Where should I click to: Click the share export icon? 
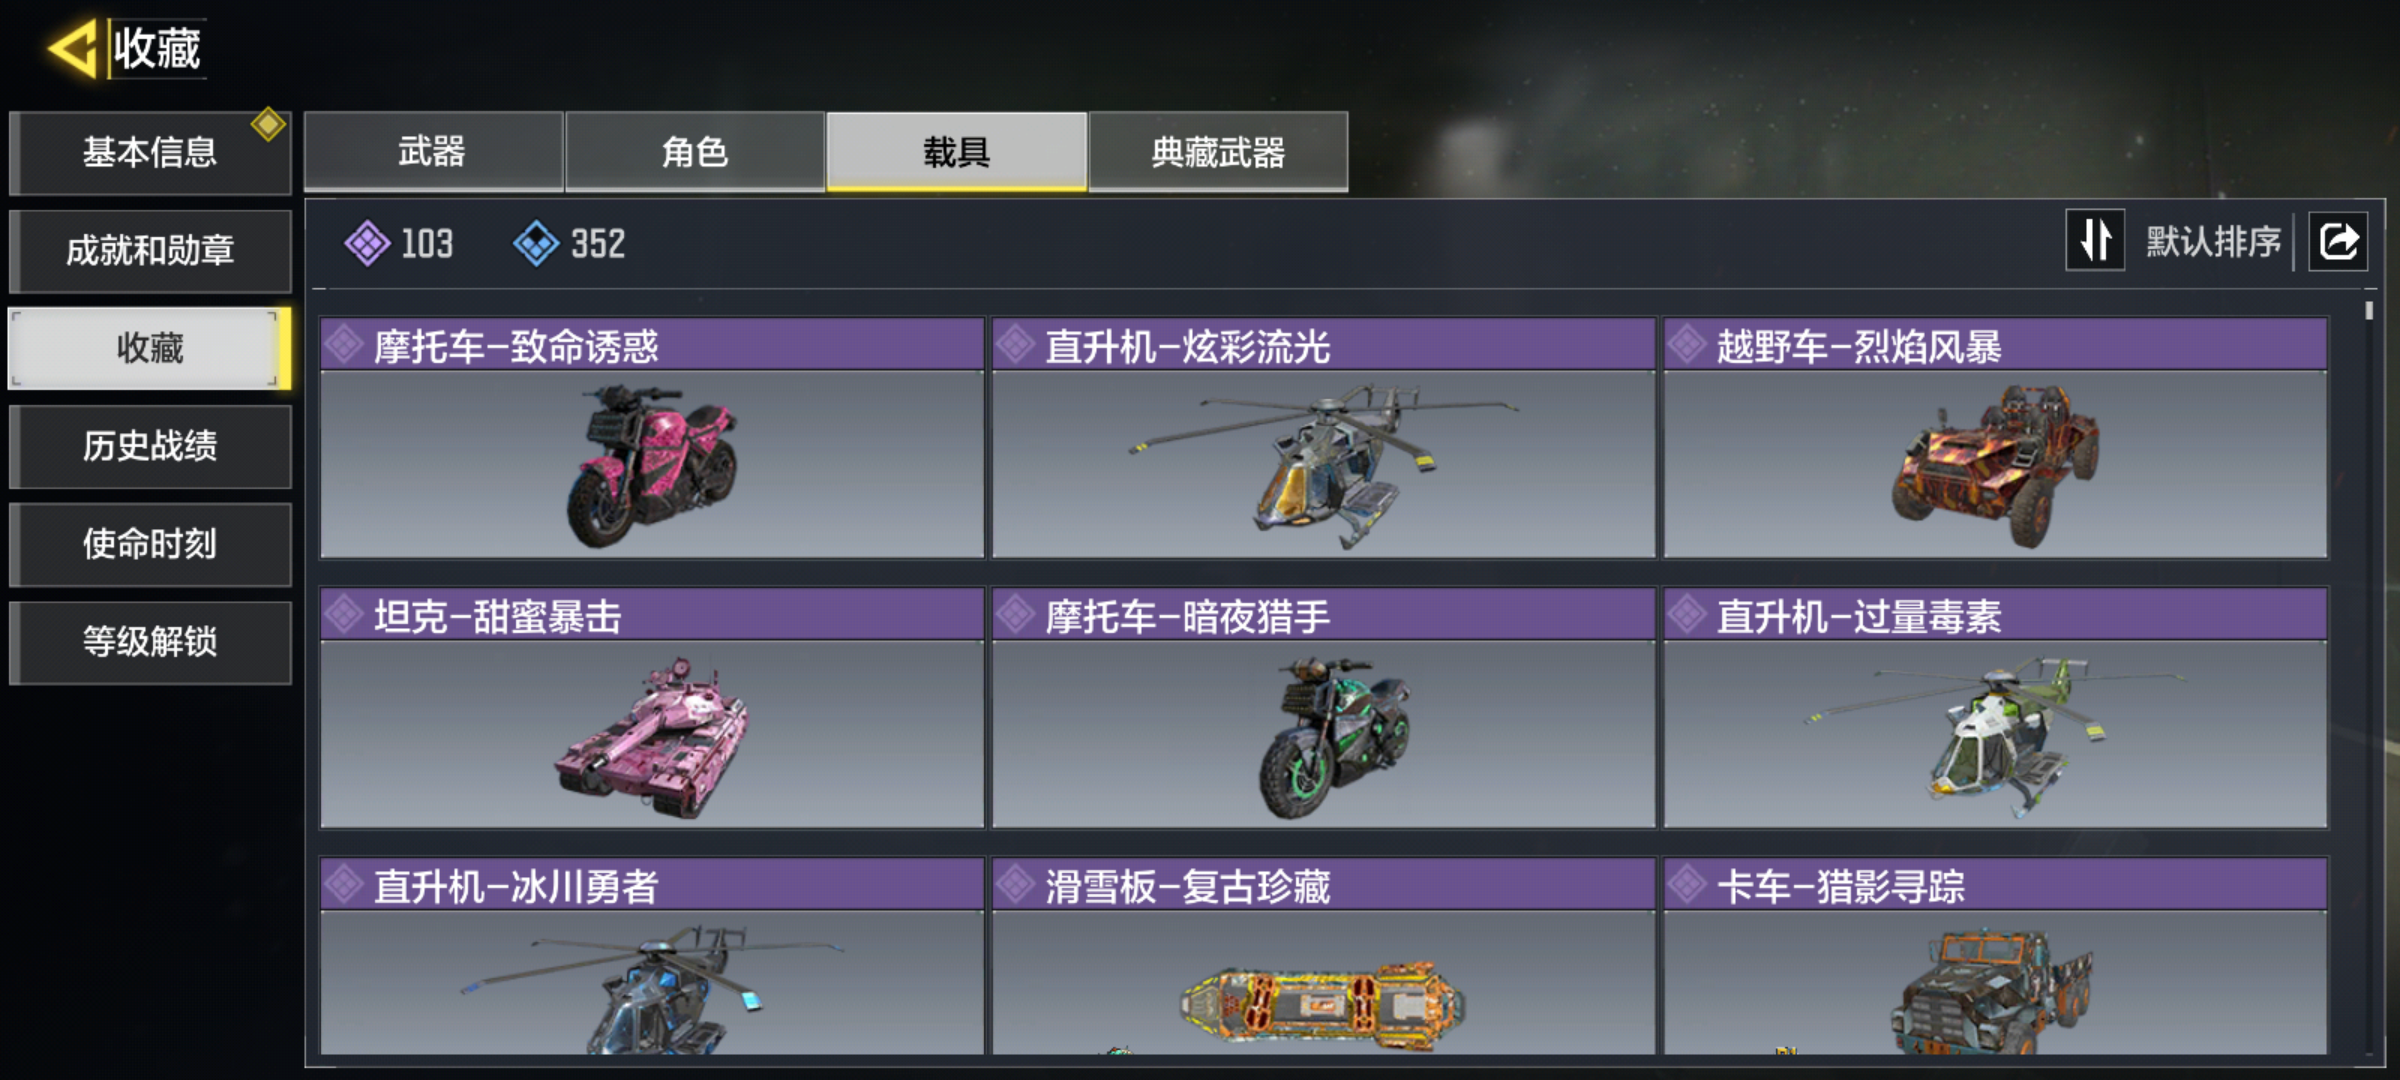tap(2338, 241)
